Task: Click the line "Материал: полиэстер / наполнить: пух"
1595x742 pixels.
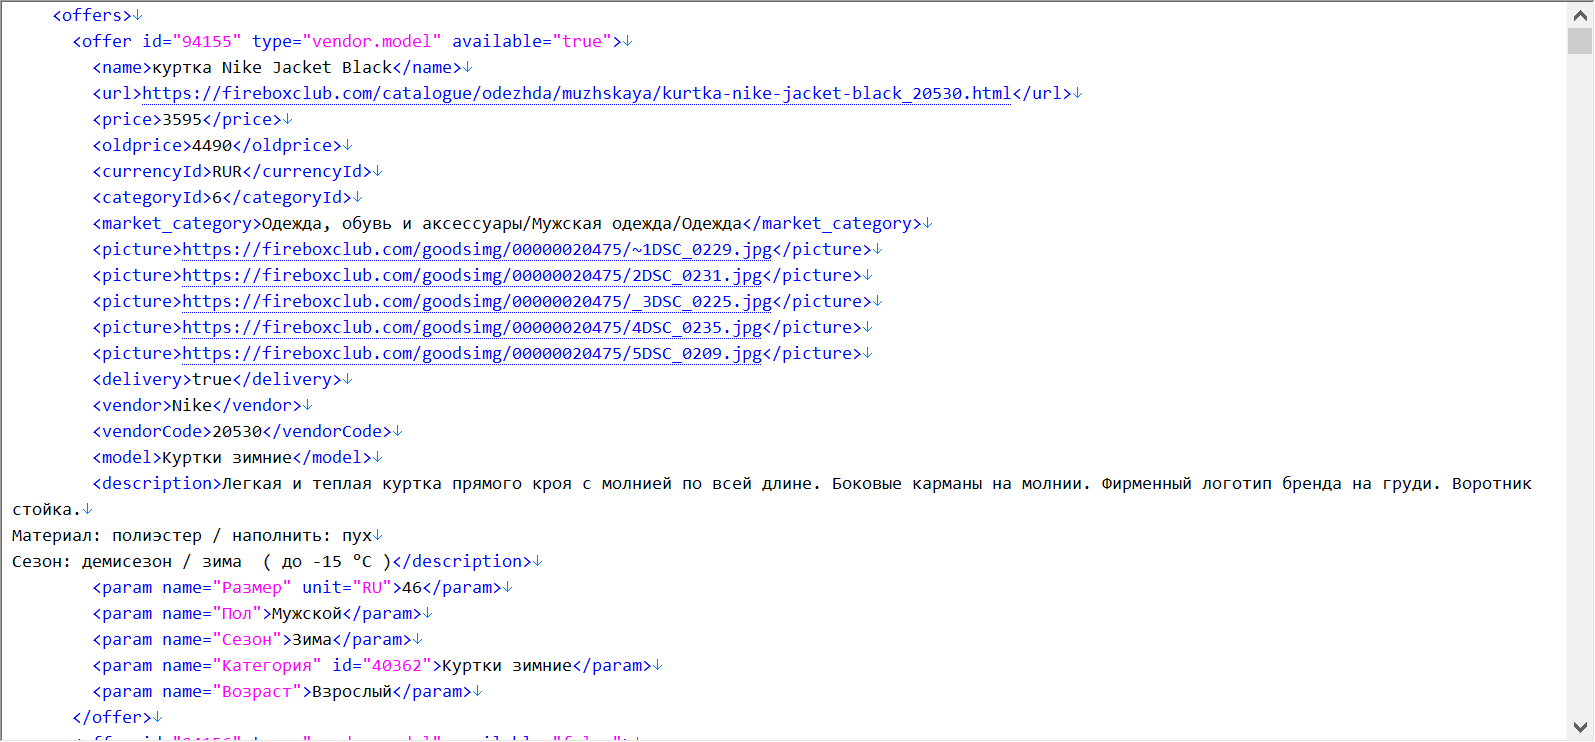Action: 192,535
